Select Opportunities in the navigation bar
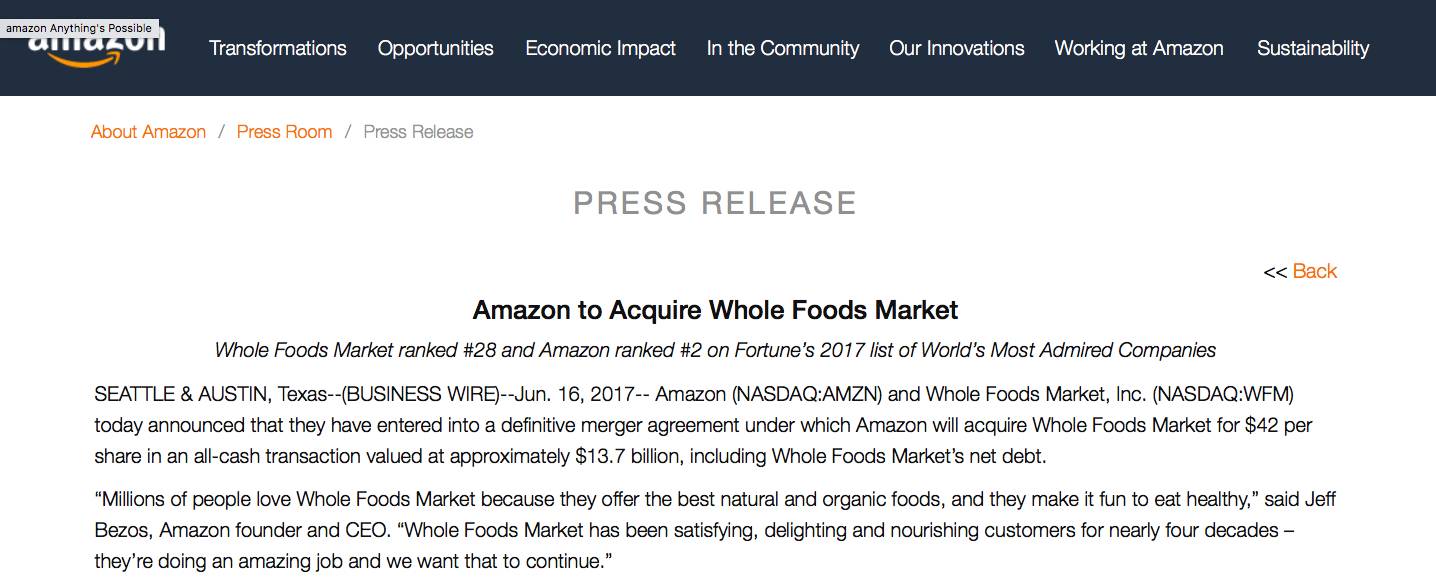Viewport: 1436px width, 583px height. [x=435, y=48]
